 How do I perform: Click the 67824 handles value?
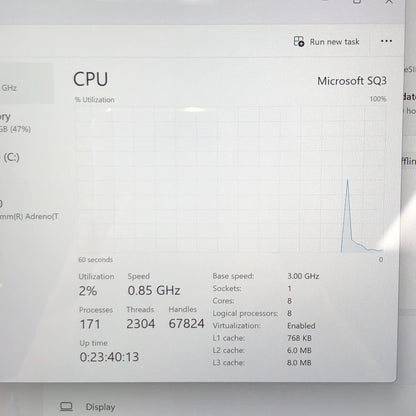[186, 324]
